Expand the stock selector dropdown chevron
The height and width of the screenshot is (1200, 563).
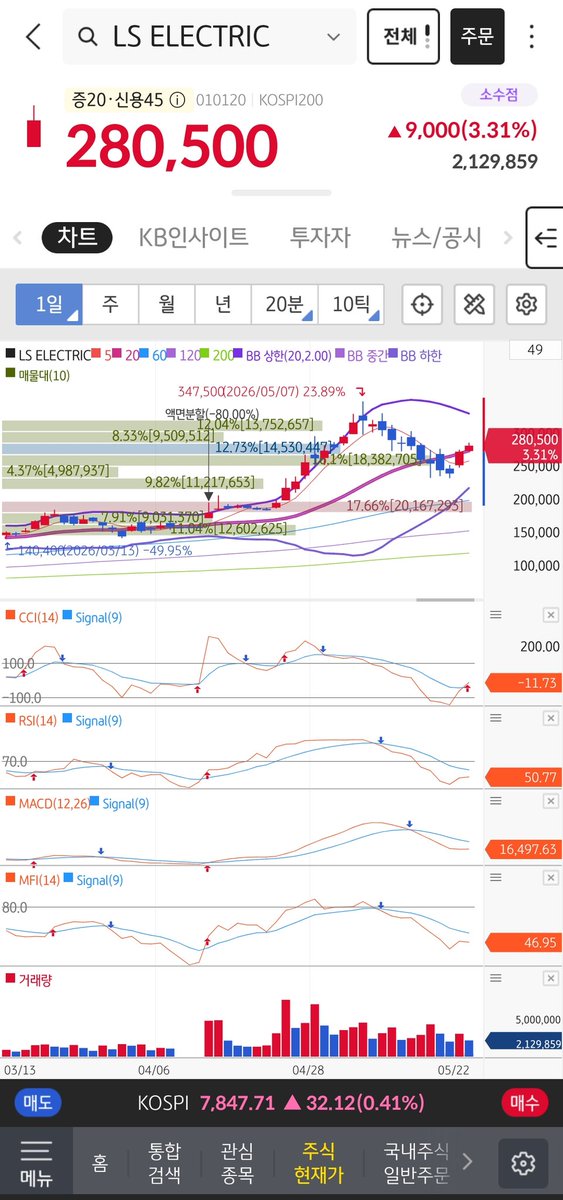coord(333,37)
